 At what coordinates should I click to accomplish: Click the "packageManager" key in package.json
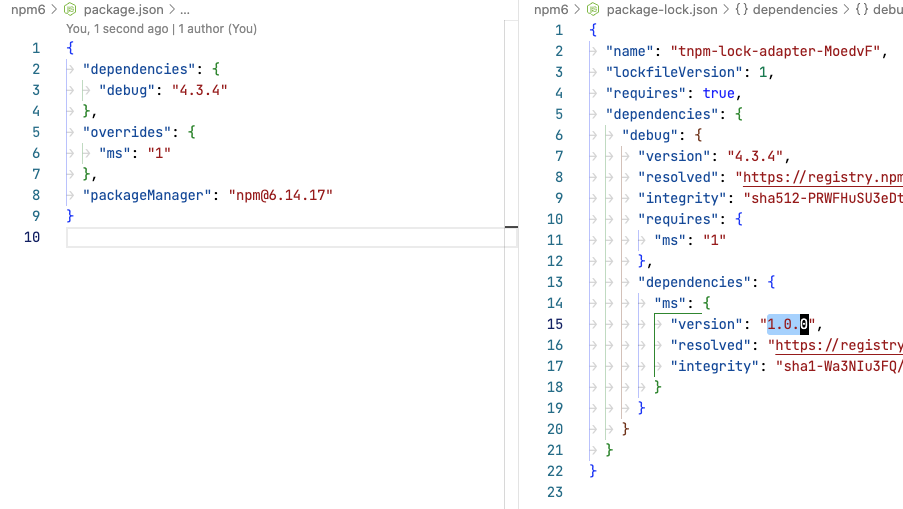pos(148,195)
